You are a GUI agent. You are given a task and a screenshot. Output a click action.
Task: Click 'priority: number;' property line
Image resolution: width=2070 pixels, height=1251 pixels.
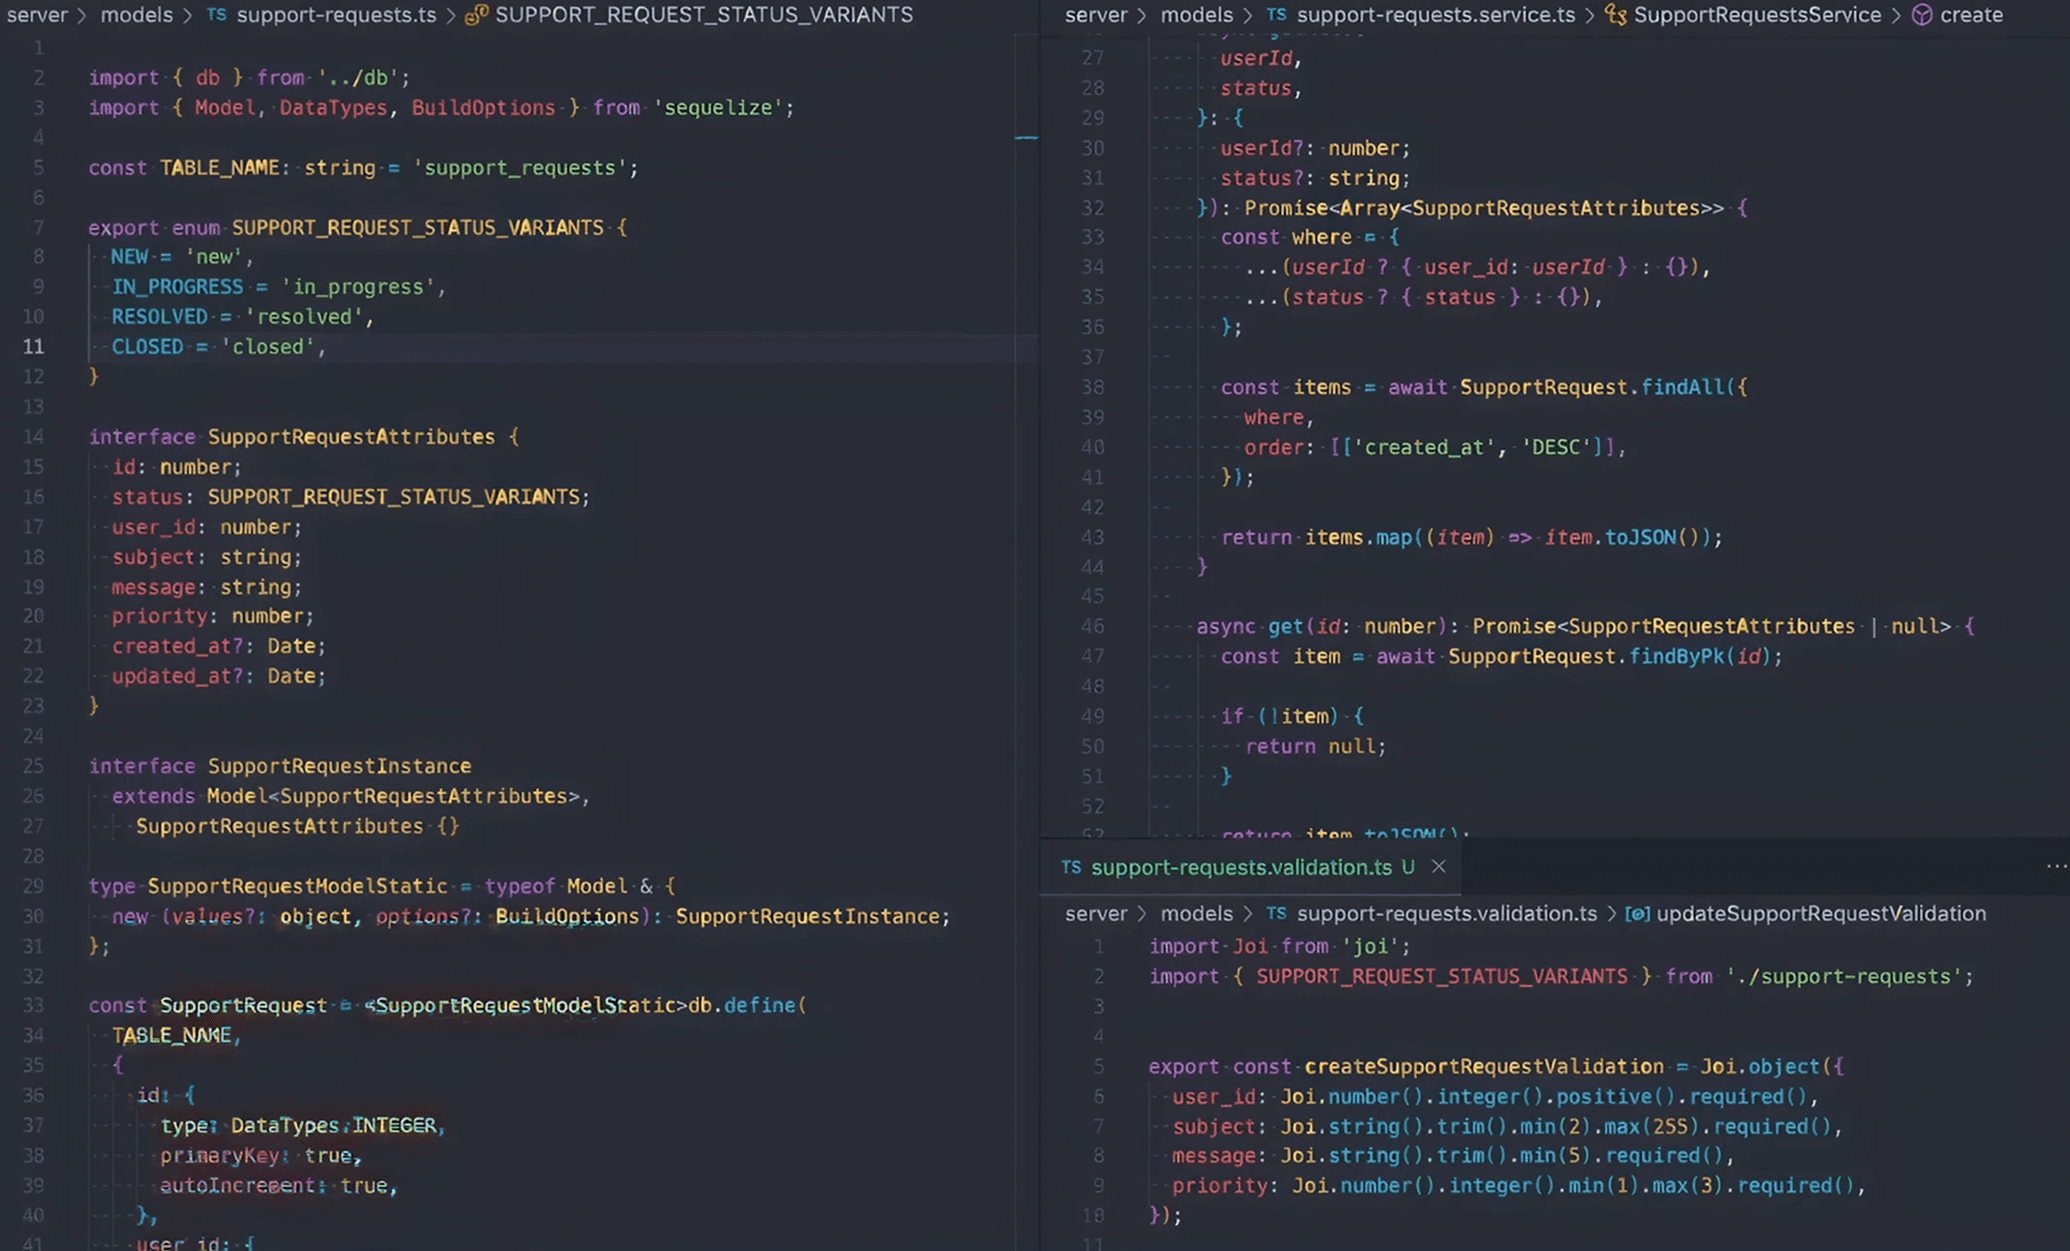[213, 616]
